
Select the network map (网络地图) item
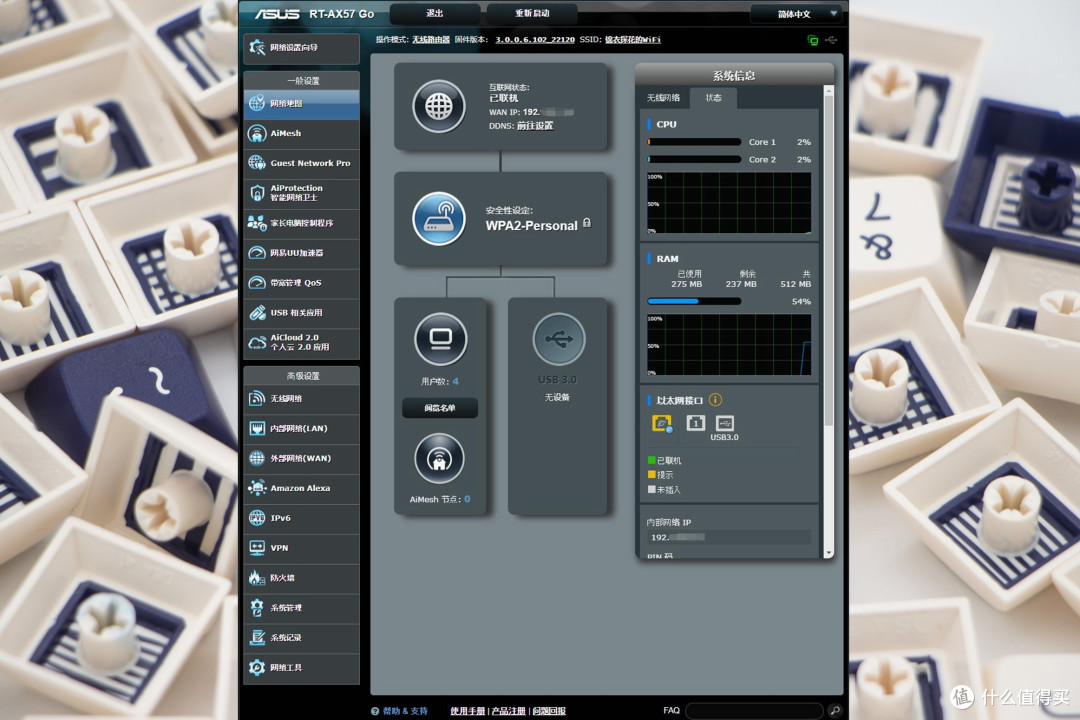(x=301, y=103)
